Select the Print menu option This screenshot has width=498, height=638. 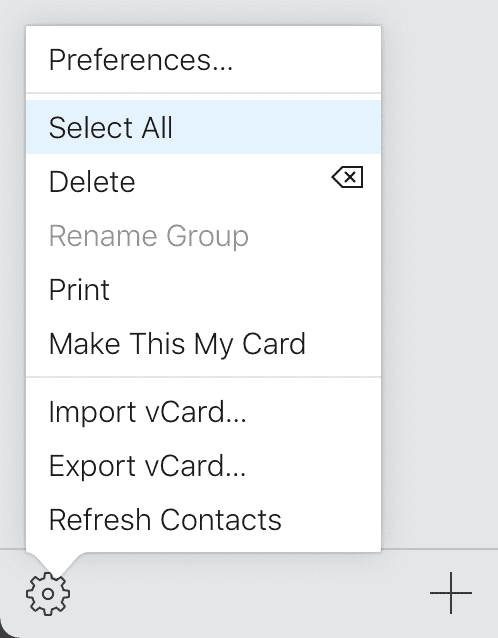point(203,289)
